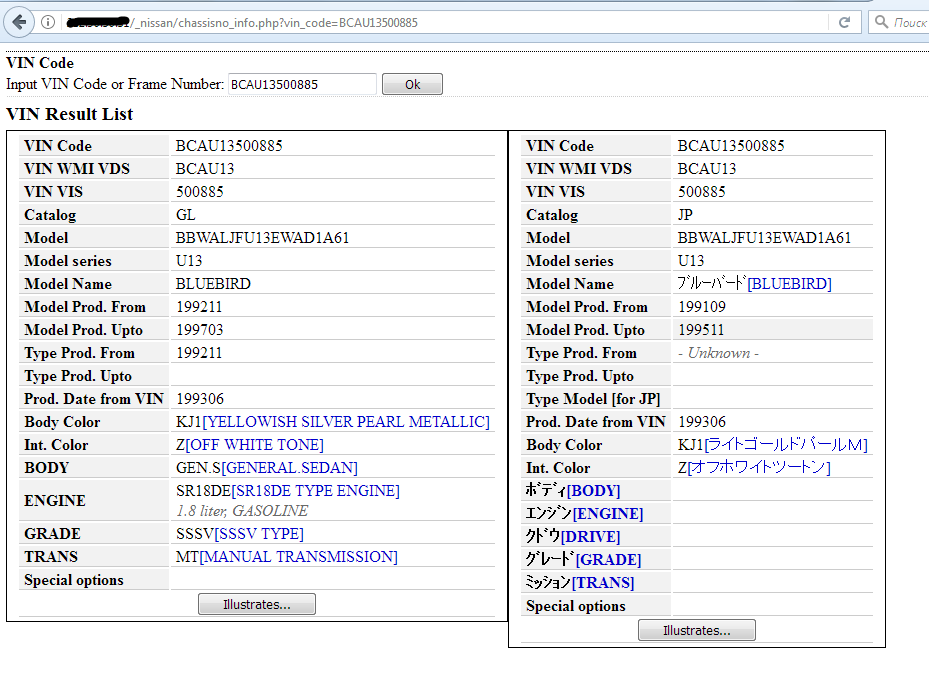Screen dimensions: 929x675
Task: Click 'Type Model [for JP]' label
Action: coord(593,399)
